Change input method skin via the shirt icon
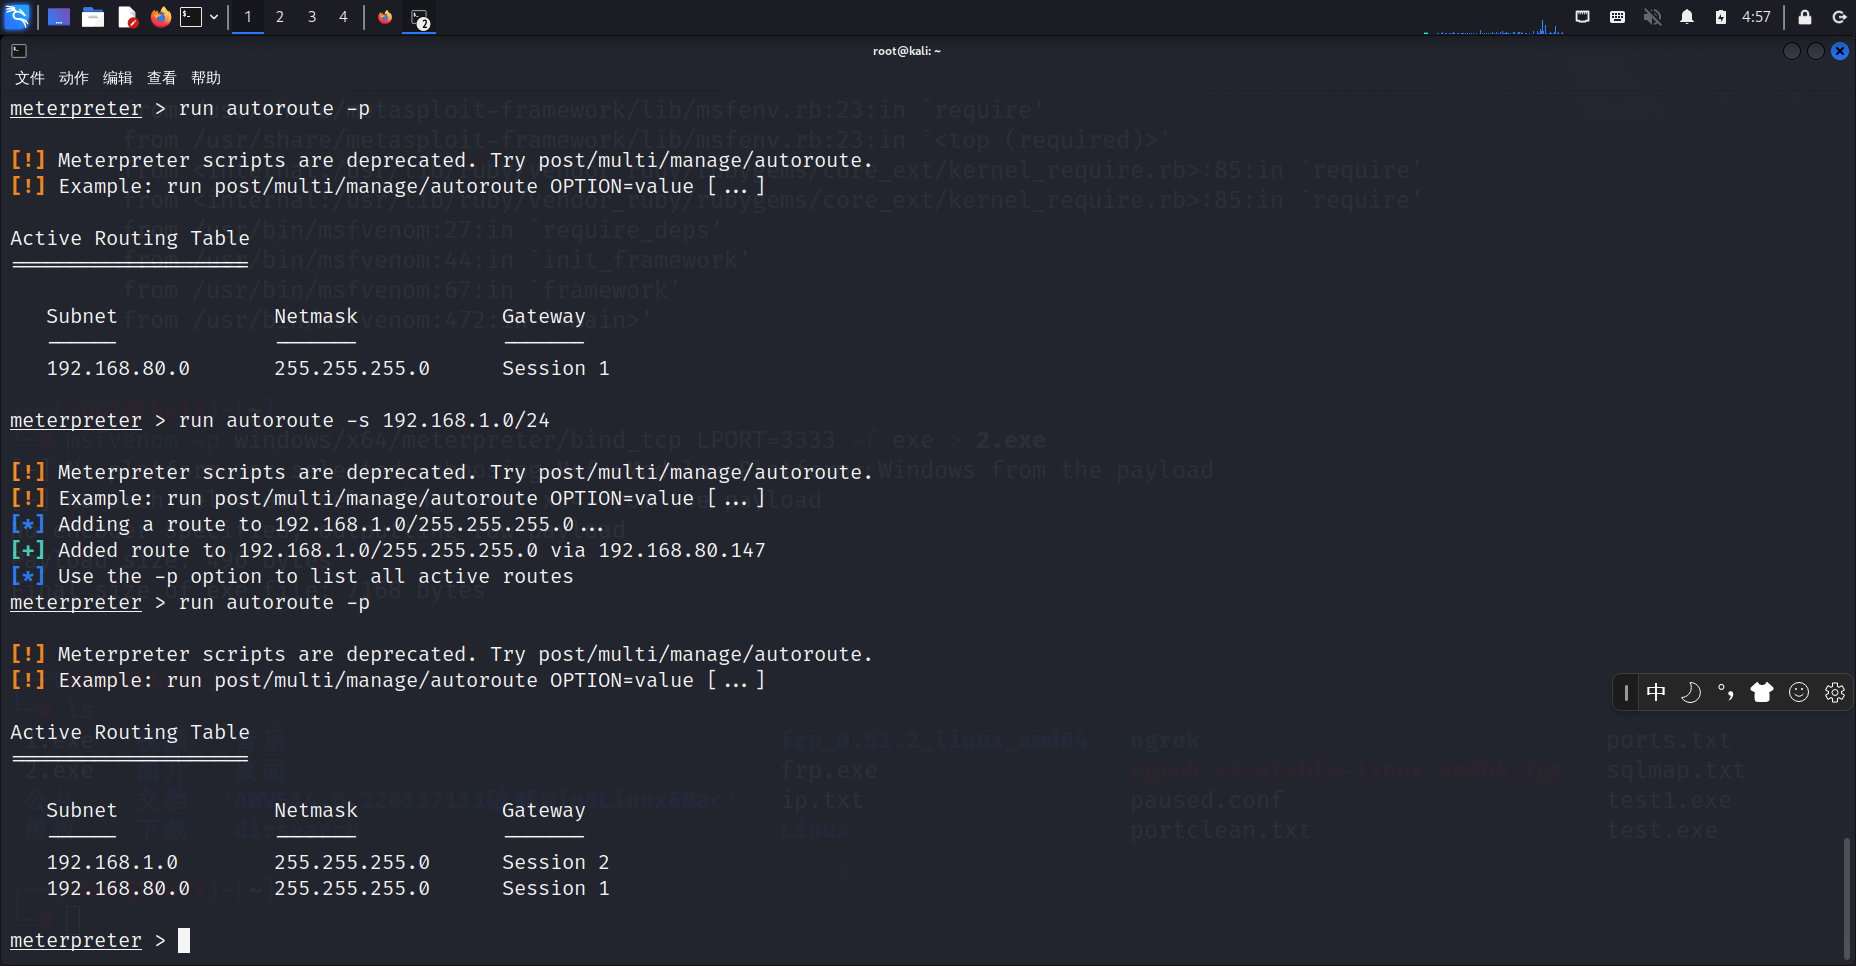1856x966 pixels. (x=1763, y=692)
